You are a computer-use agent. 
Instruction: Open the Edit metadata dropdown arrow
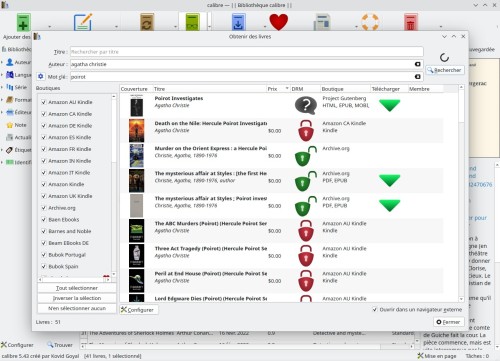pyautogui.click(x=116, y=26)
